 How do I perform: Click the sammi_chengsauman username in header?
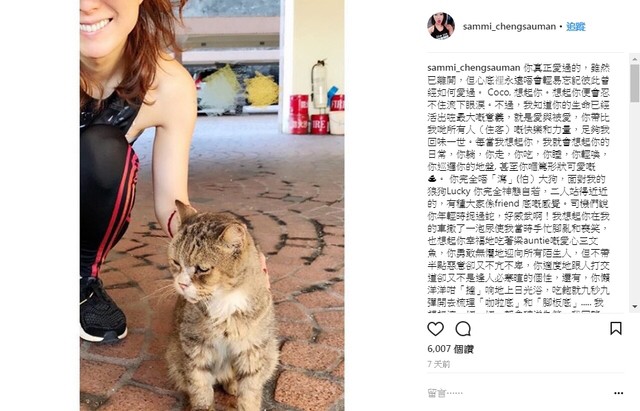point(509,27)
